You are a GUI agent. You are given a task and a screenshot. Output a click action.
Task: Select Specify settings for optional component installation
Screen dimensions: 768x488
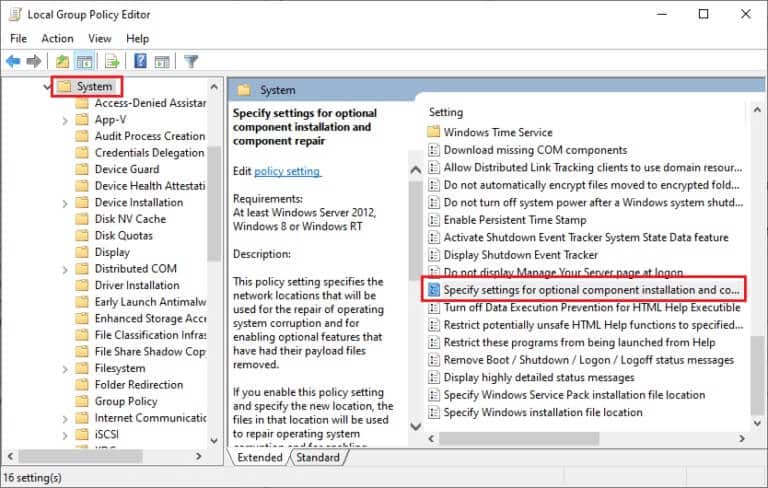[x=584, y=290]
